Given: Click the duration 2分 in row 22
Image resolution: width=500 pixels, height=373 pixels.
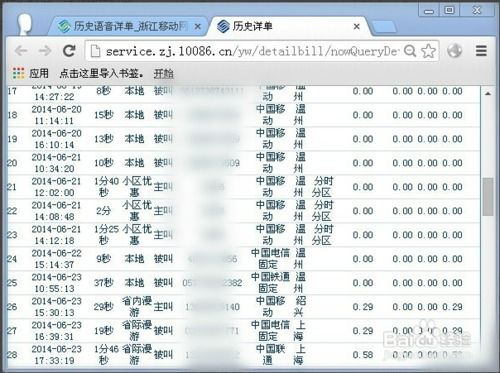Looking at the screenshot, I should pos(104,211).
